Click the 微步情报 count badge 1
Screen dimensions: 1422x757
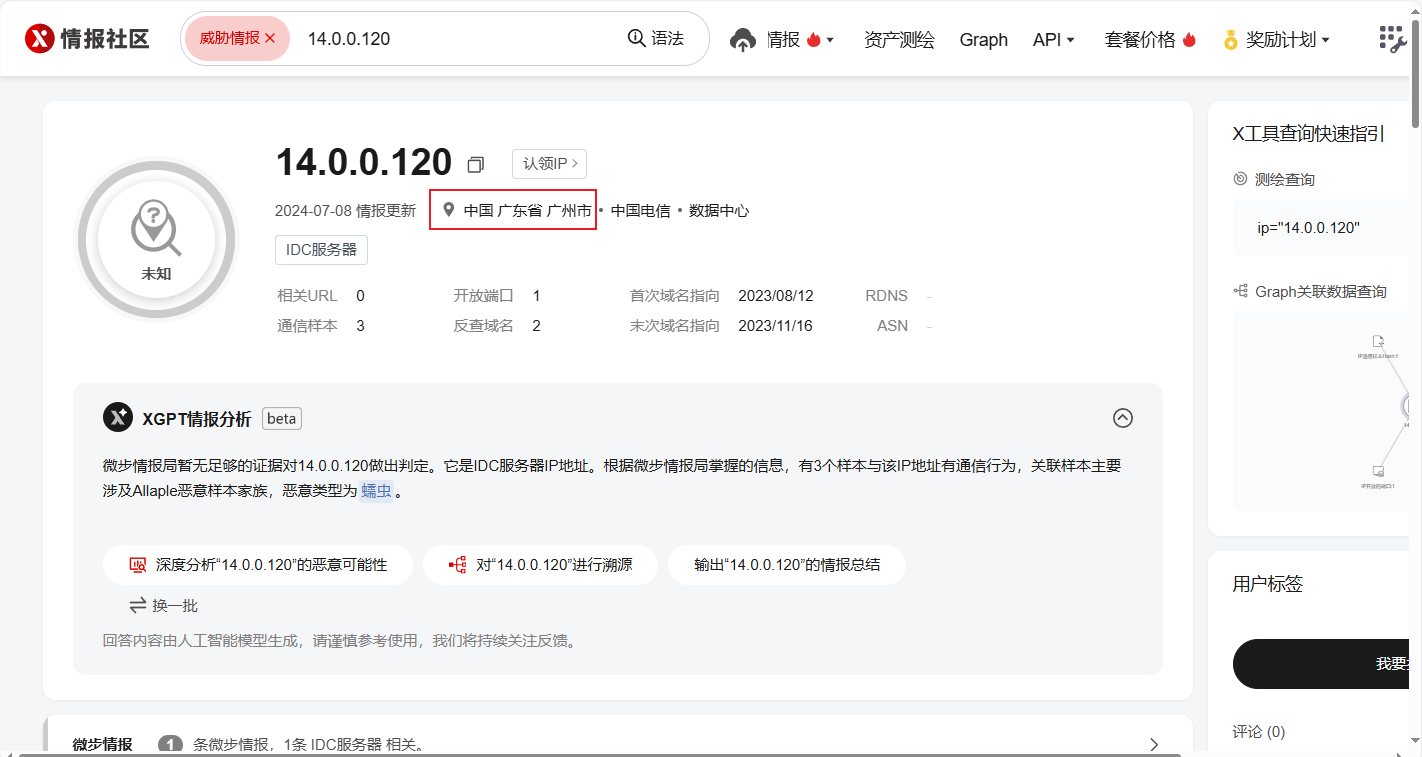[x=170, y=745]
